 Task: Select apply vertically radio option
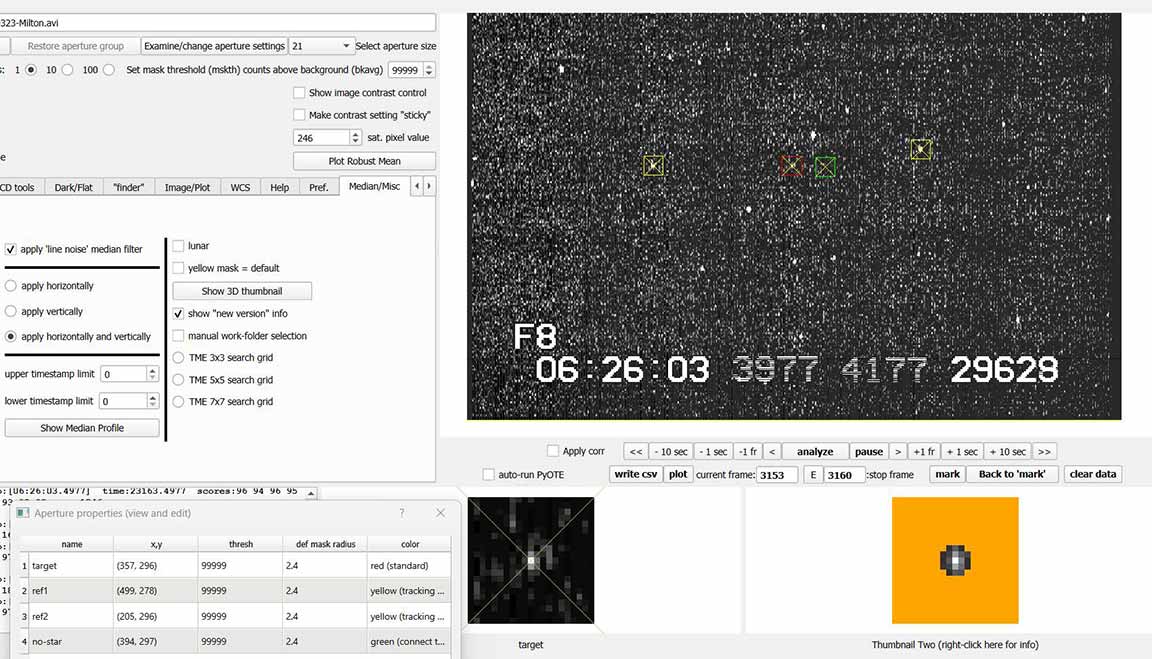(x=11, y=311)
